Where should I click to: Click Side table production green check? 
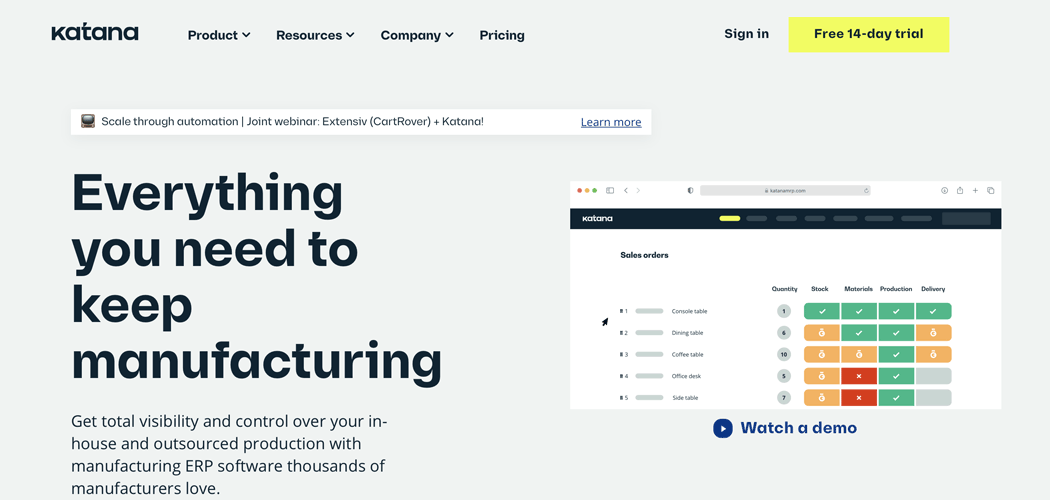coord(896,398)
